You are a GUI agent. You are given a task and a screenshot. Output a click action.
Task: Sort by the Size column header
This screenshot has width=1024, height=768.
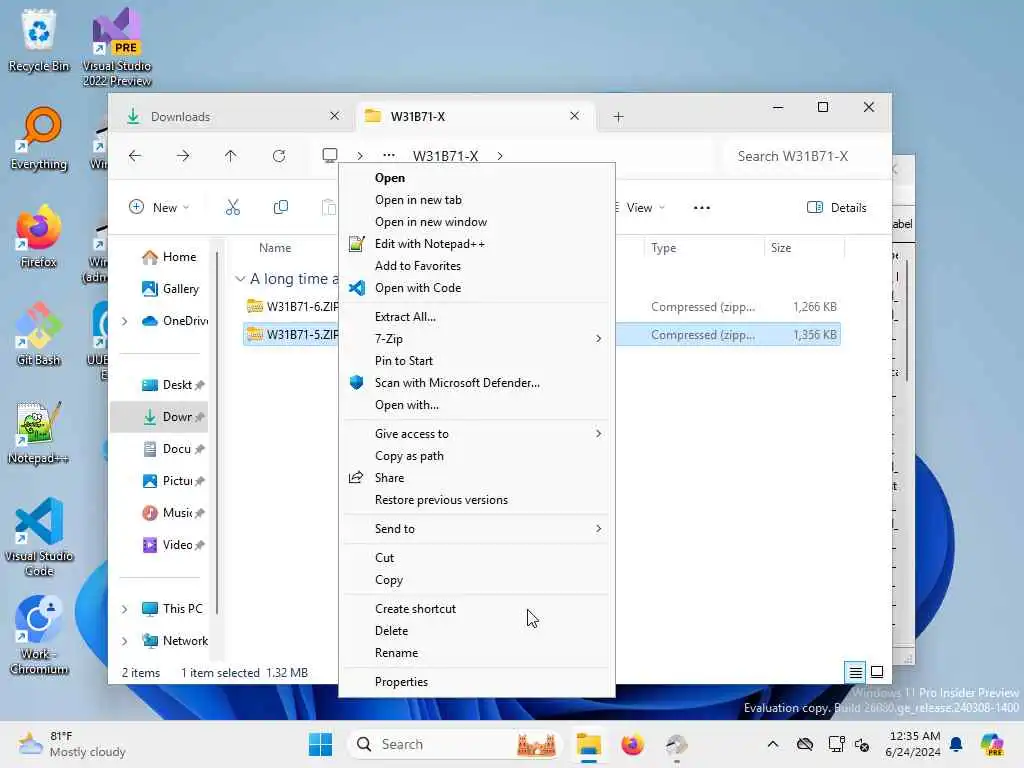(x=803, y=248)
